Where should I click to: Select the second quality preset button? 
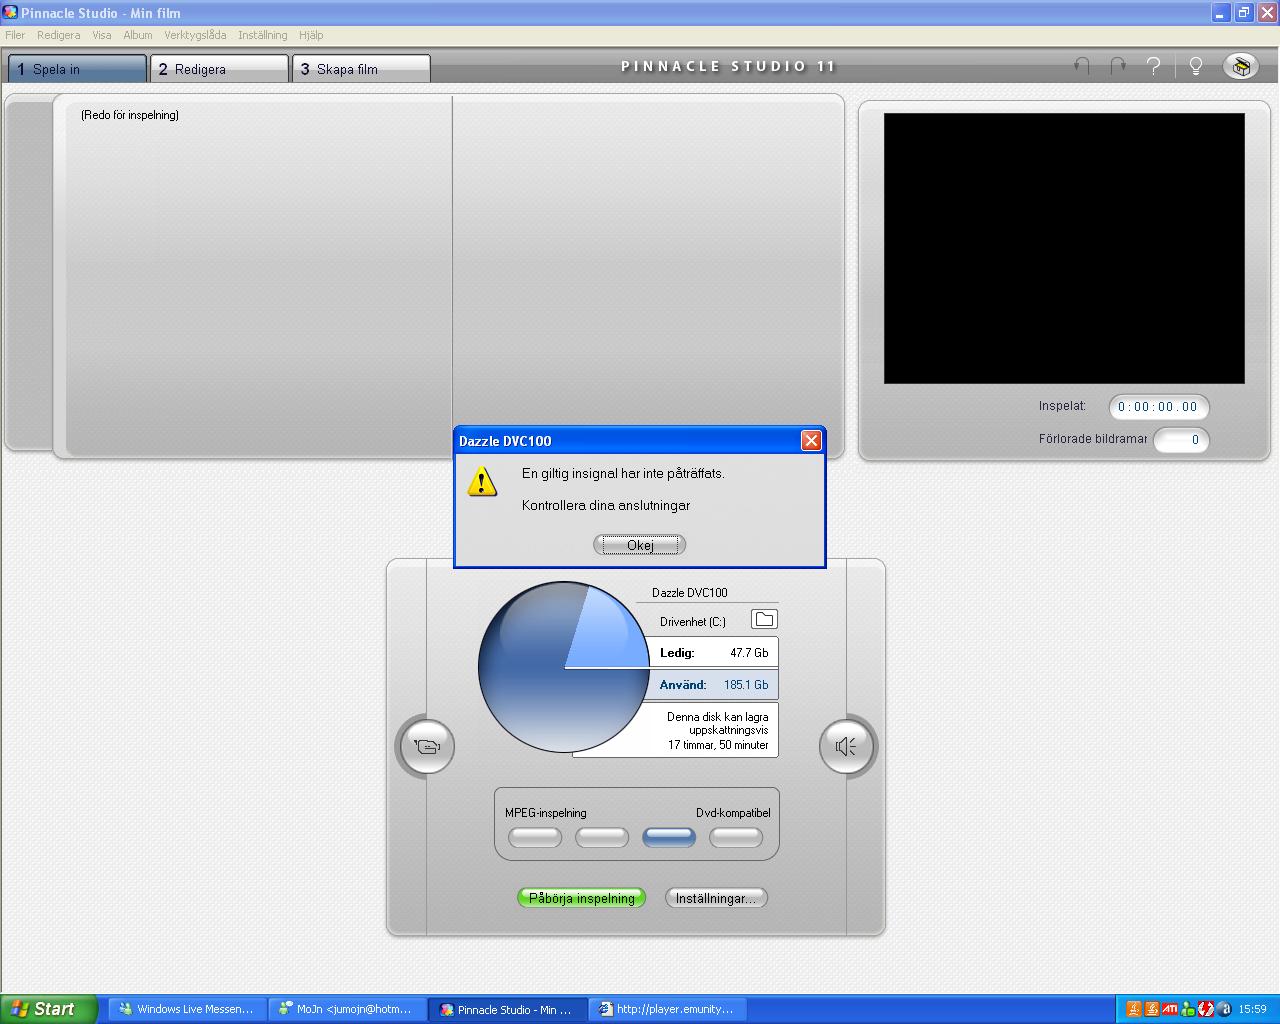point(602,838)
